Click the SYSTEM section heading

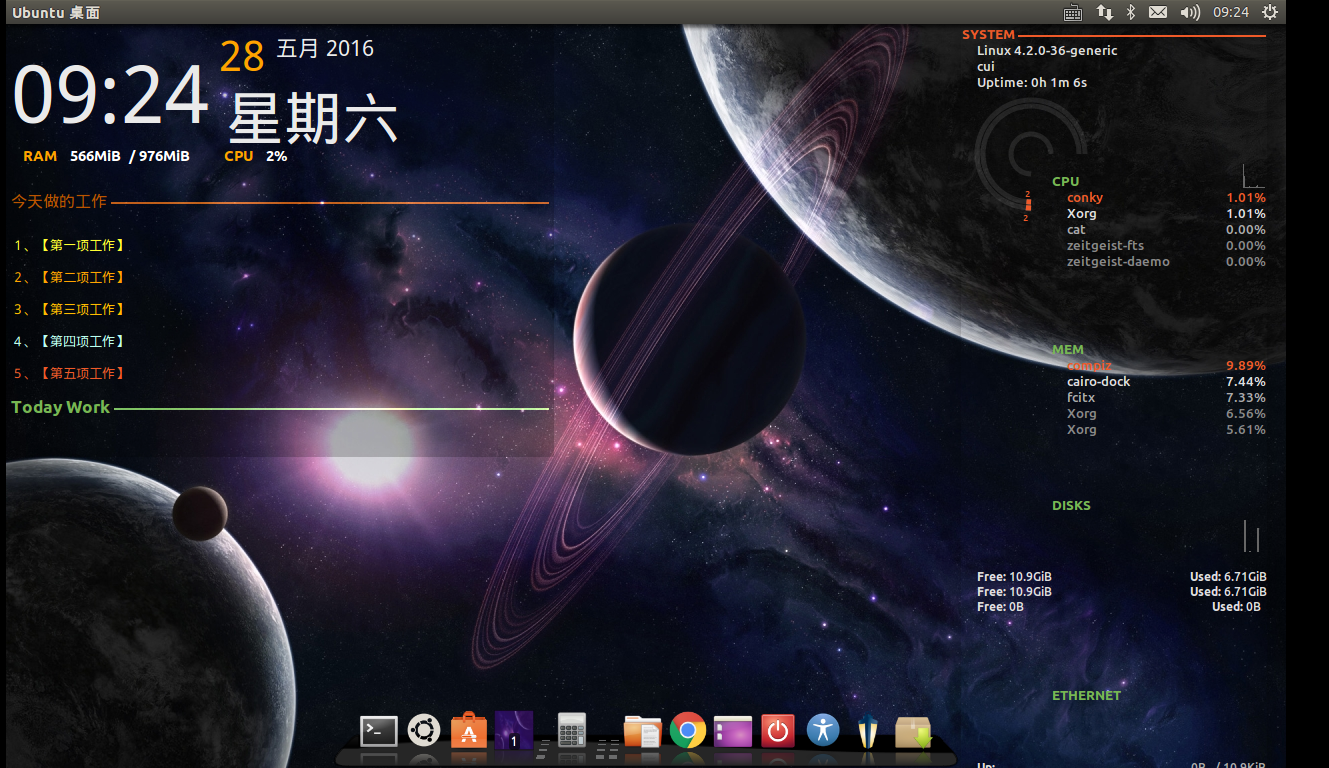(x=988, y=35)
